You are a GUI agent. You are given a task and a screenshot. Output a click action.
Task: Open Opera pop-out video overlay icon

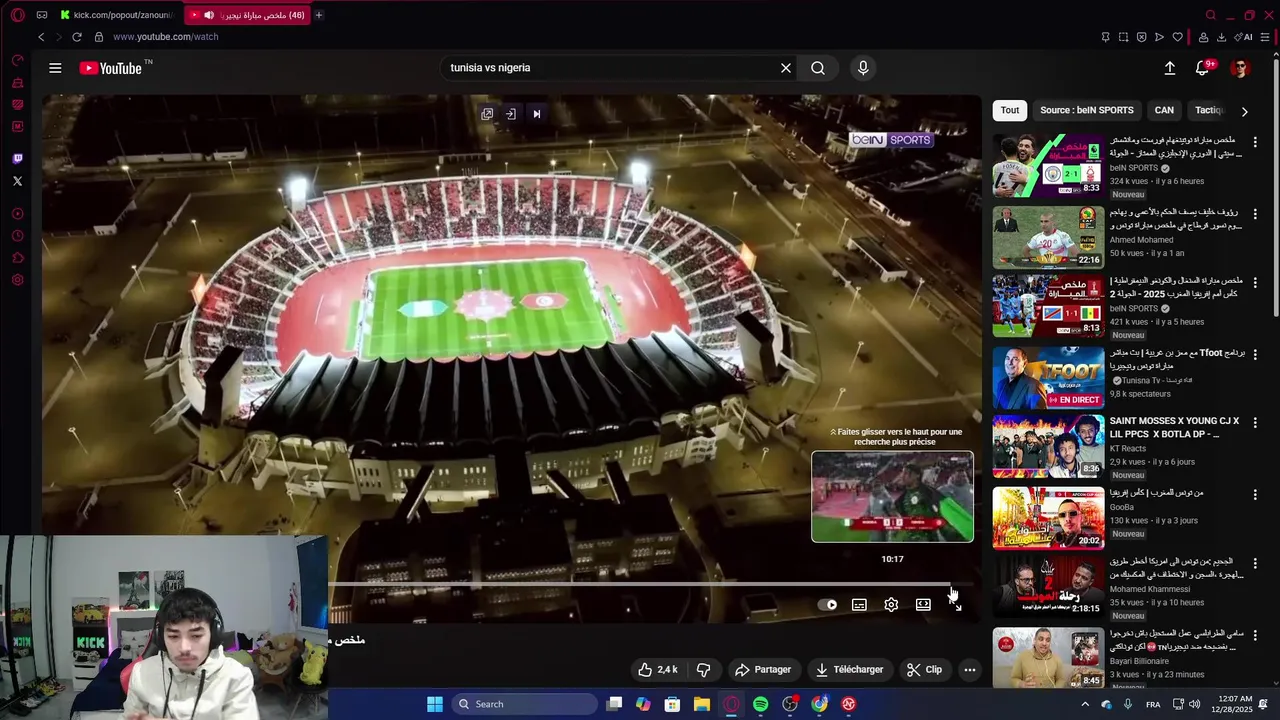pyautogui.click(x=487, y=114)
